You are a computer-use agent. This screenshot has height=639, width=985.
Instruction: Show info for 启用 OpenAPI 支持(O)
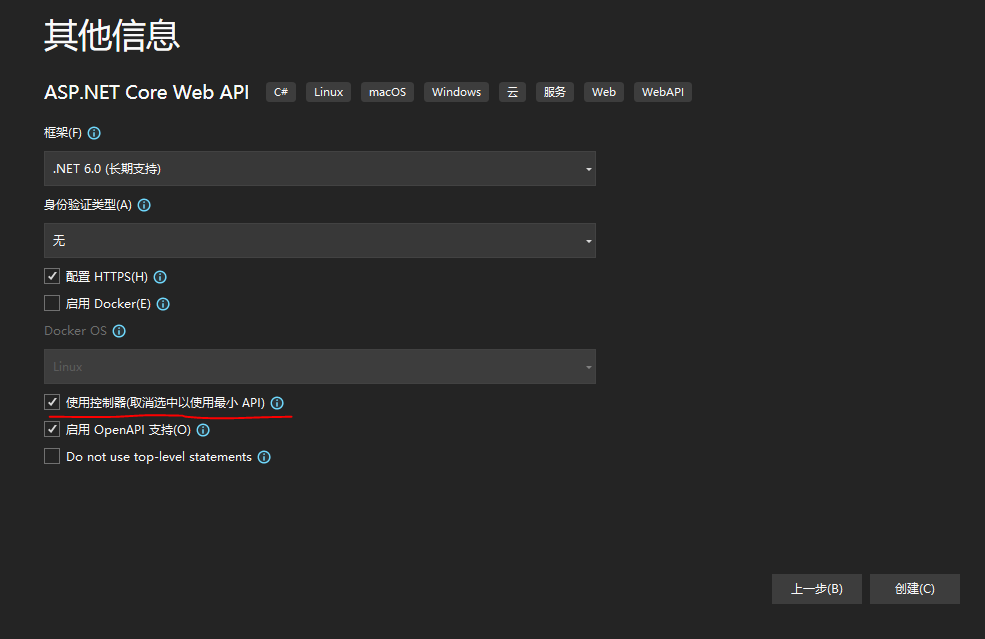(x=204, y=430)
